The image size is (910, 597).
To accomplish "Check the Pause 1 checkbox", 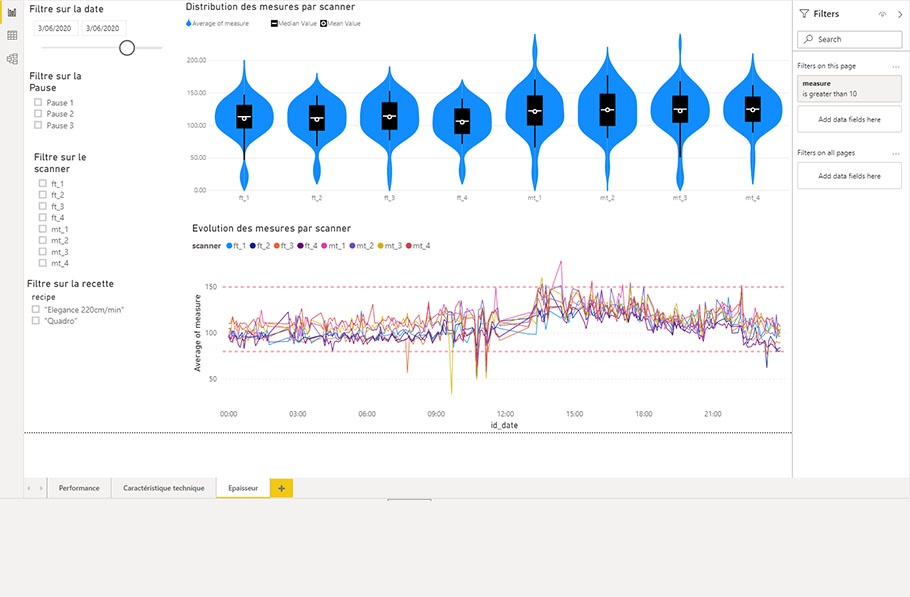I will tap(38, 103).
